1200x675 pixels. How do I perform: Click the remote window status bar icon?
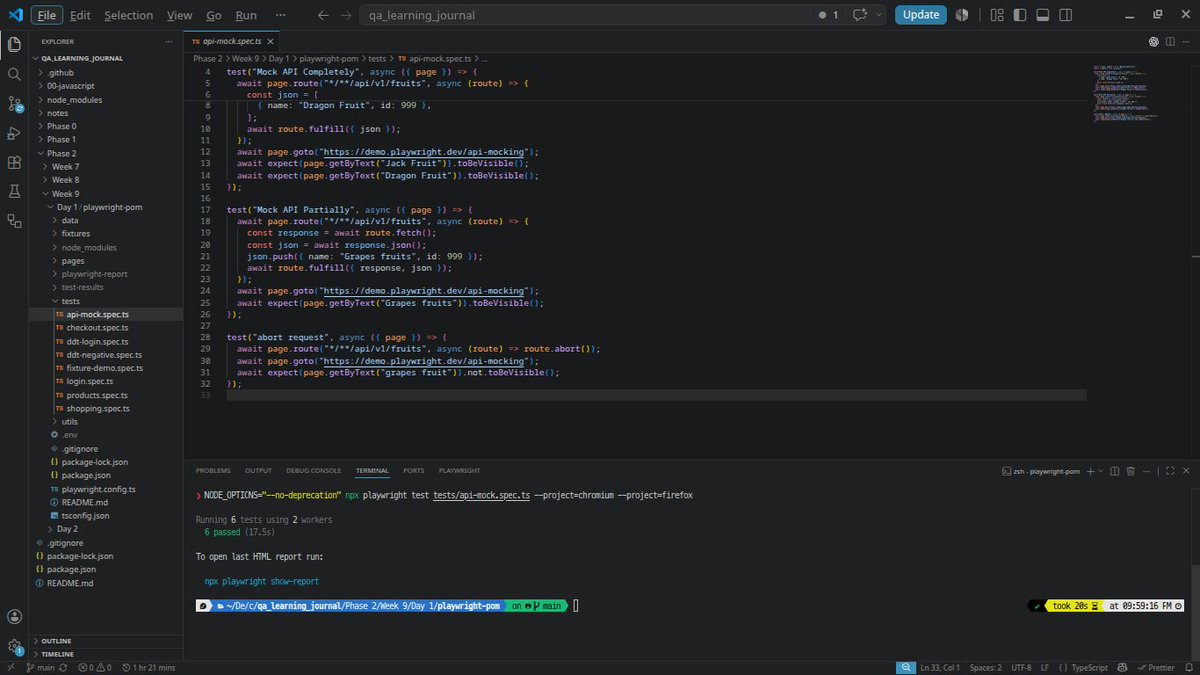[13, 667]
